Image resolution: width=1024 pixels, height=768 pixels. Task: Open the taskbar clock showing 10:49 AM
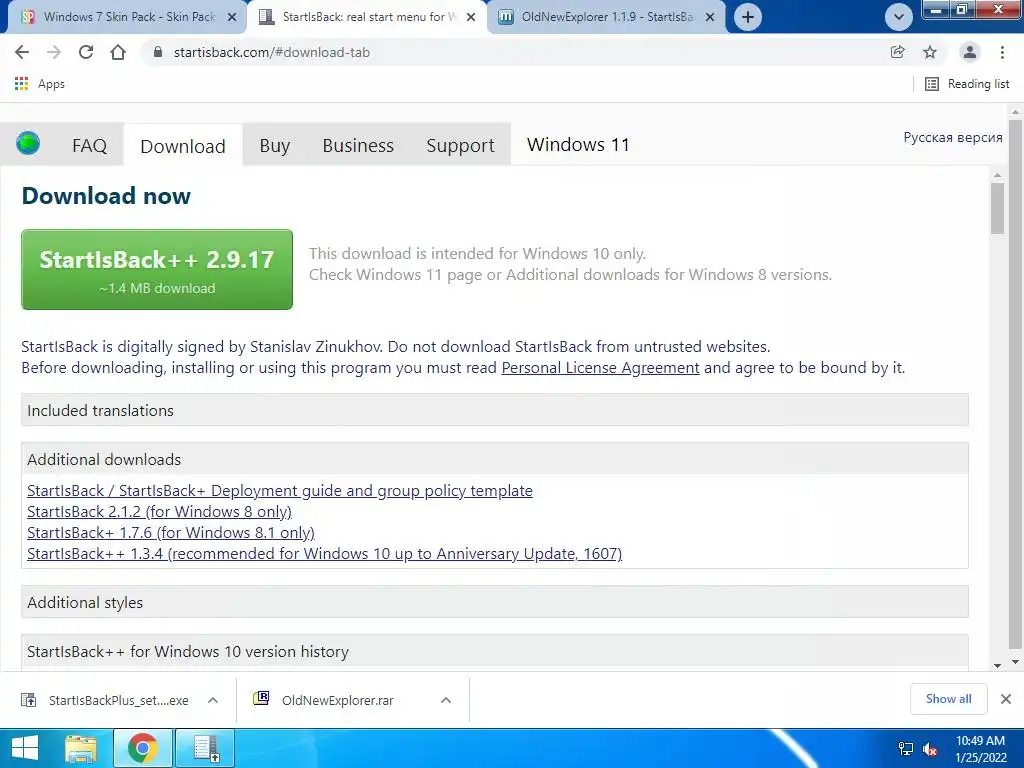coord(980,749)
